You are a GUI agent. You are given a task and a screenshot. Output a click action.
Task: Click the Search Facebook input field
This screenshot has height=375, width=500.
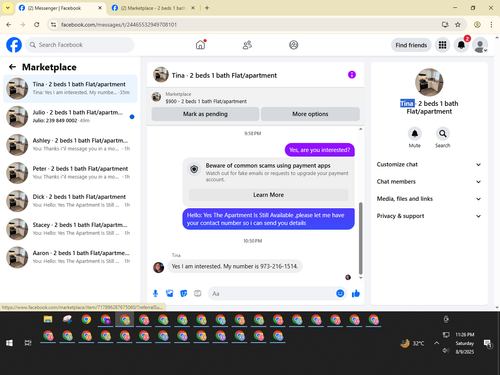[x=80, y=45]
